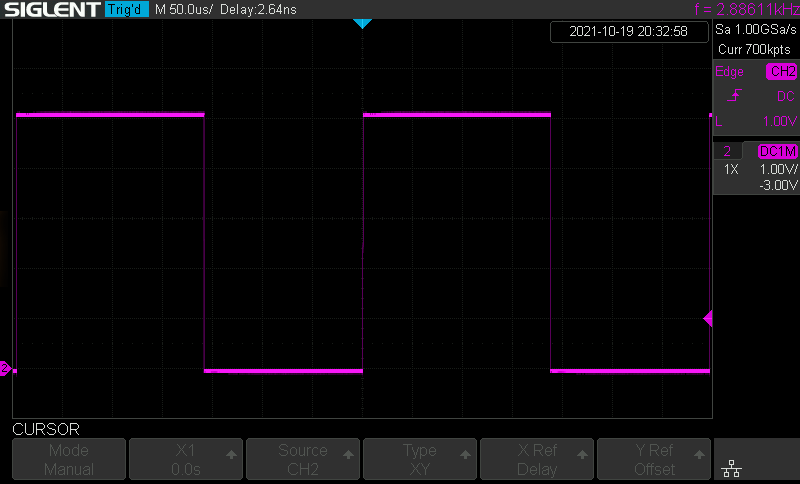Click the channel 2 ground marker
This screenshot has height=484, width=800.
pos(5,368)
